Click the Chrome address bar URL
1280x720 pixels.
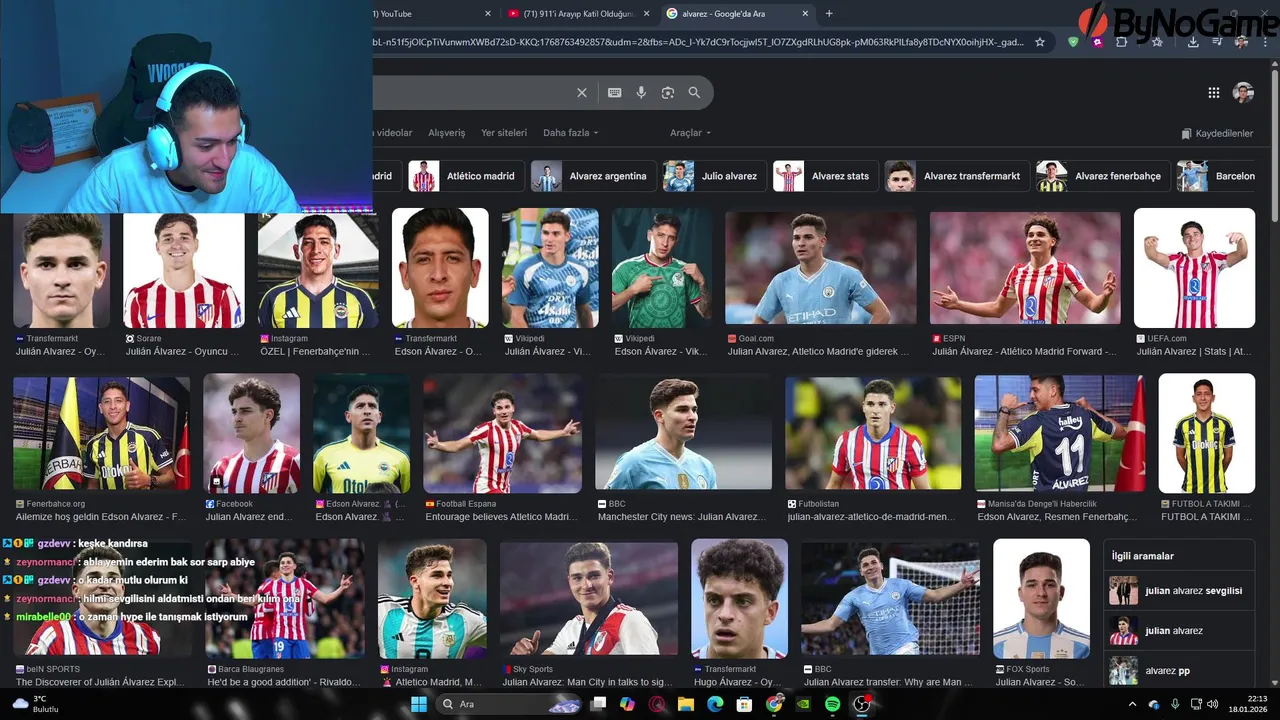pyautogui.click(x=696, y=42)
